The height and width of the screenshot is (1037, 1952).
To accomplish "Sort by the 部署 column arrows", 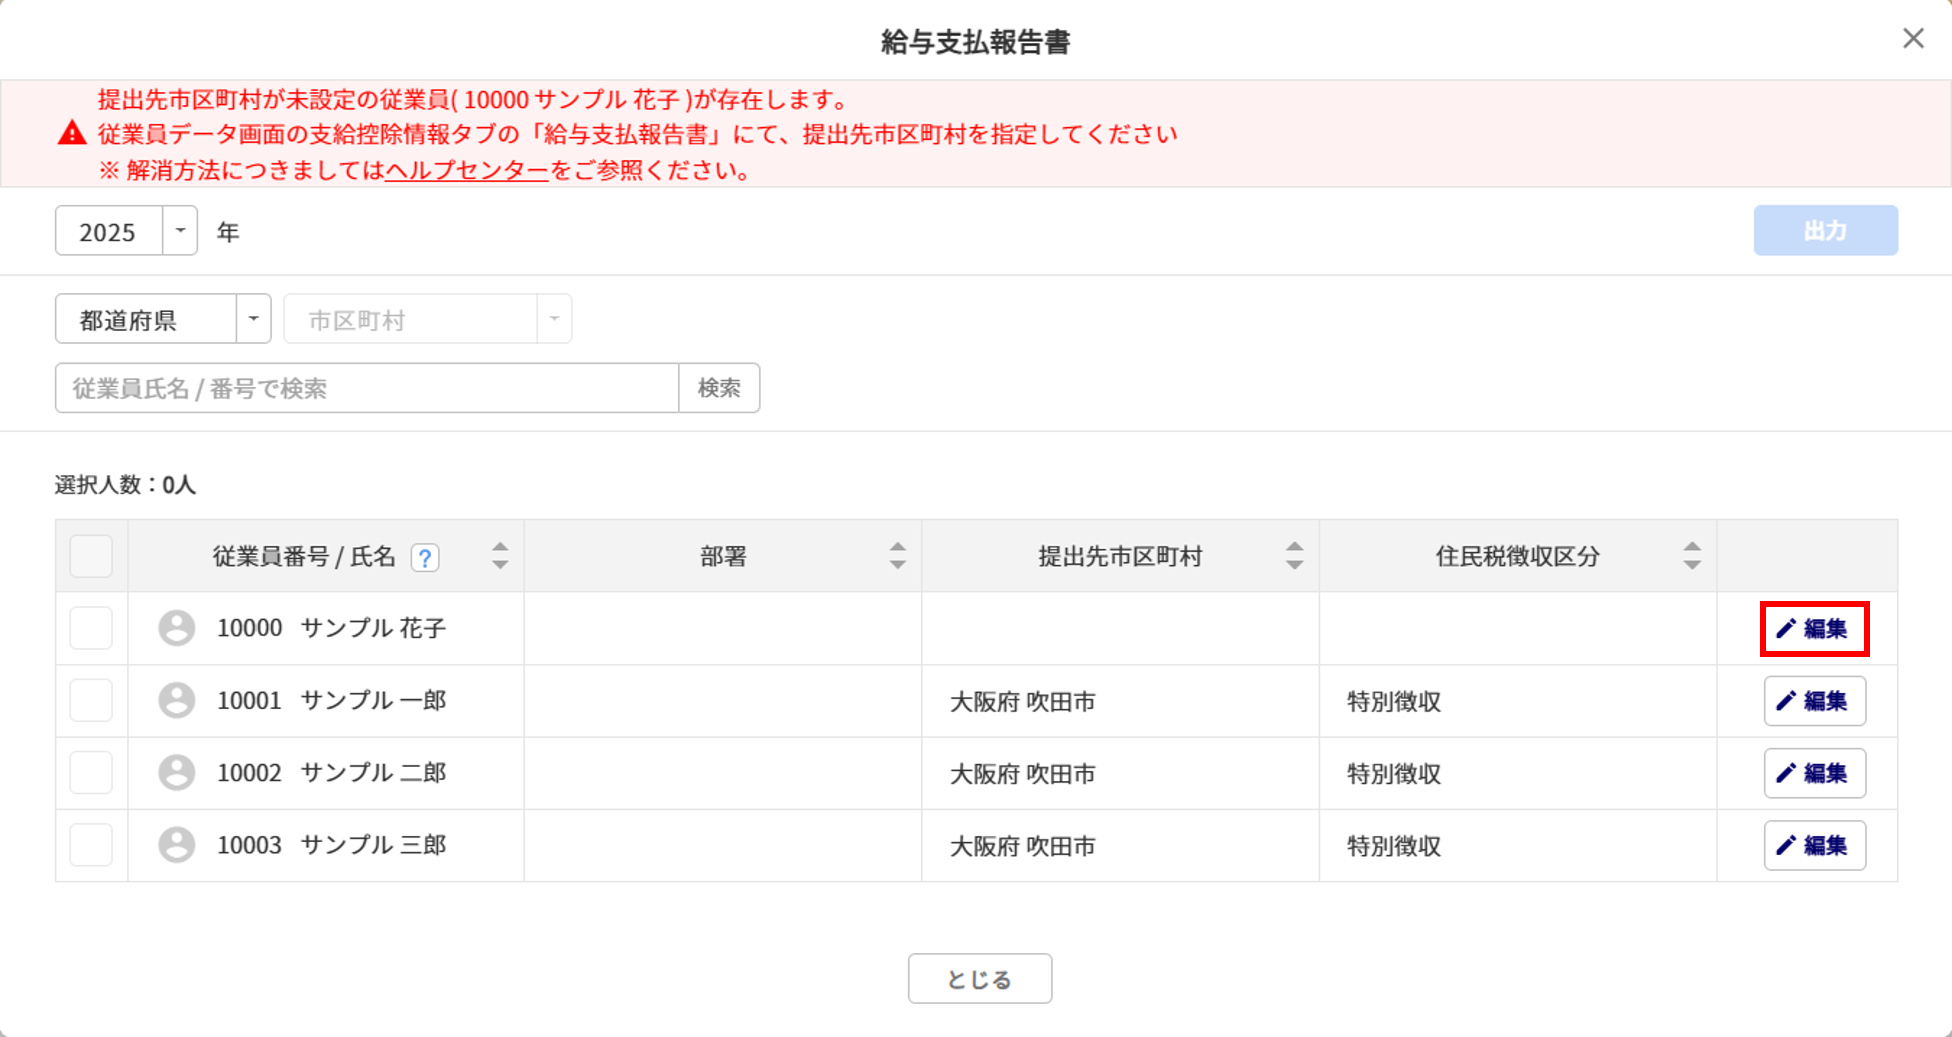I will point(897,556).
